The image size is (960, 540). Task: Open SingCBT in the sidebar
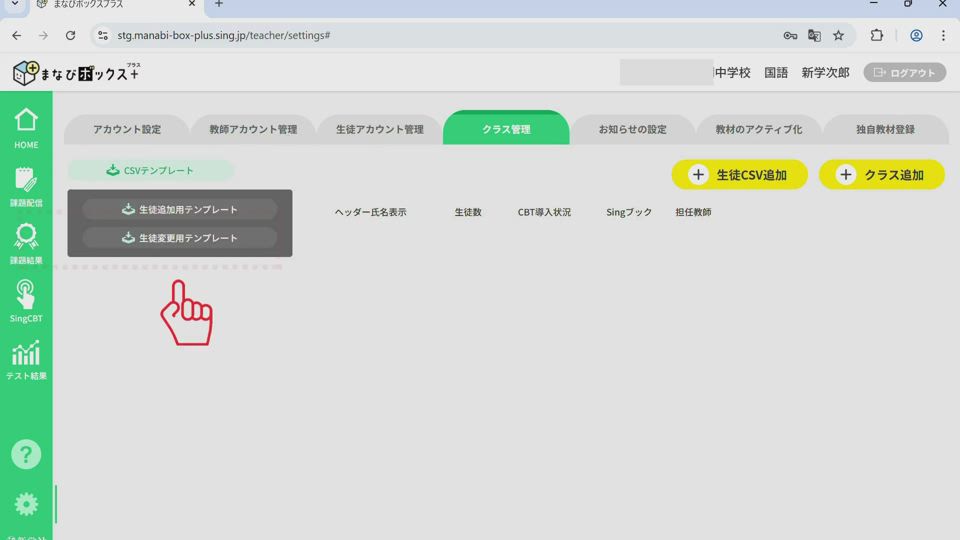(26, 300)
